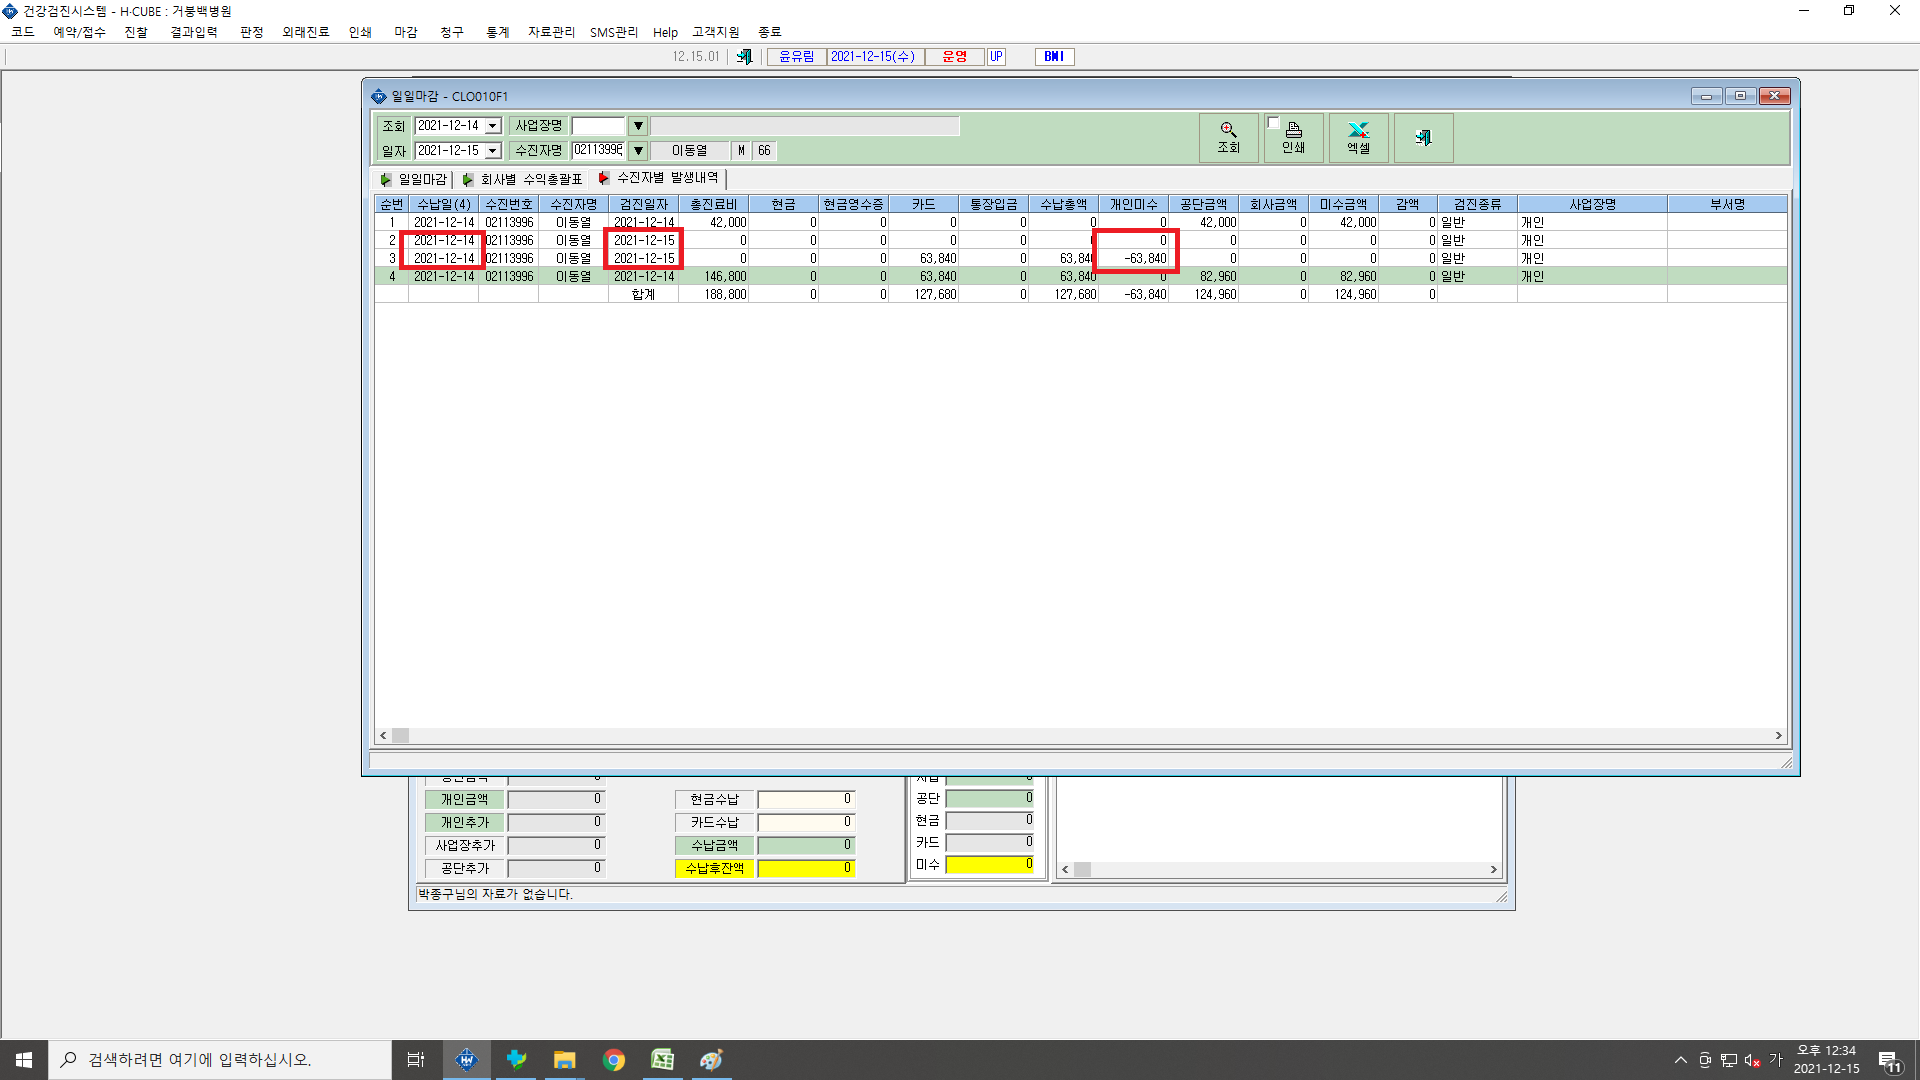Click the exit icon in top toolbar

tap(744, 57)
